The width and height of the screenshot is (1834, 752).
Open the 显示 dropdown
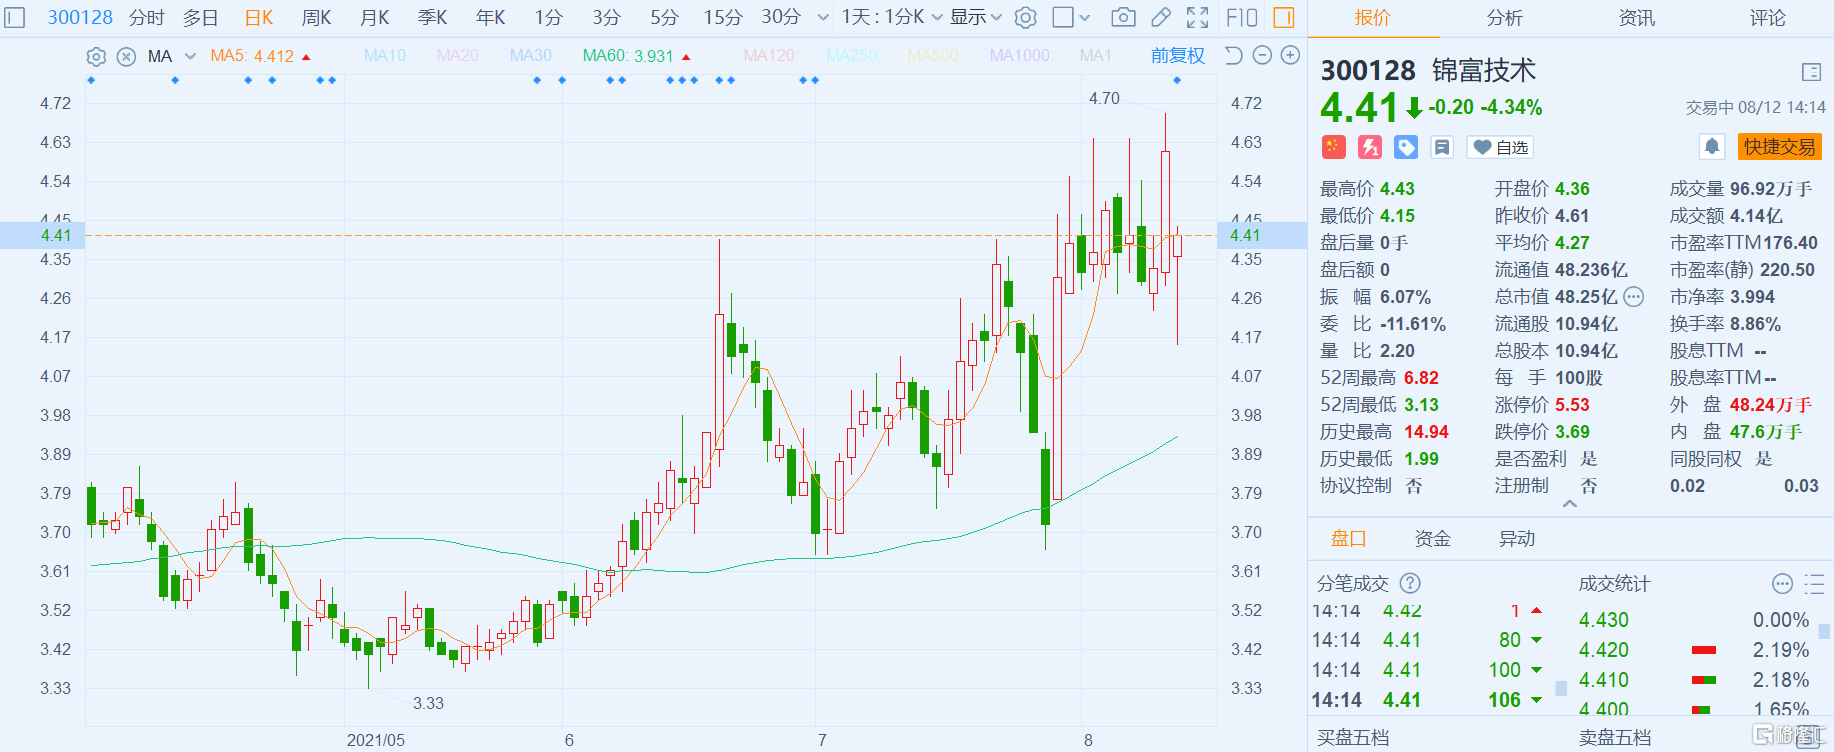976,17
